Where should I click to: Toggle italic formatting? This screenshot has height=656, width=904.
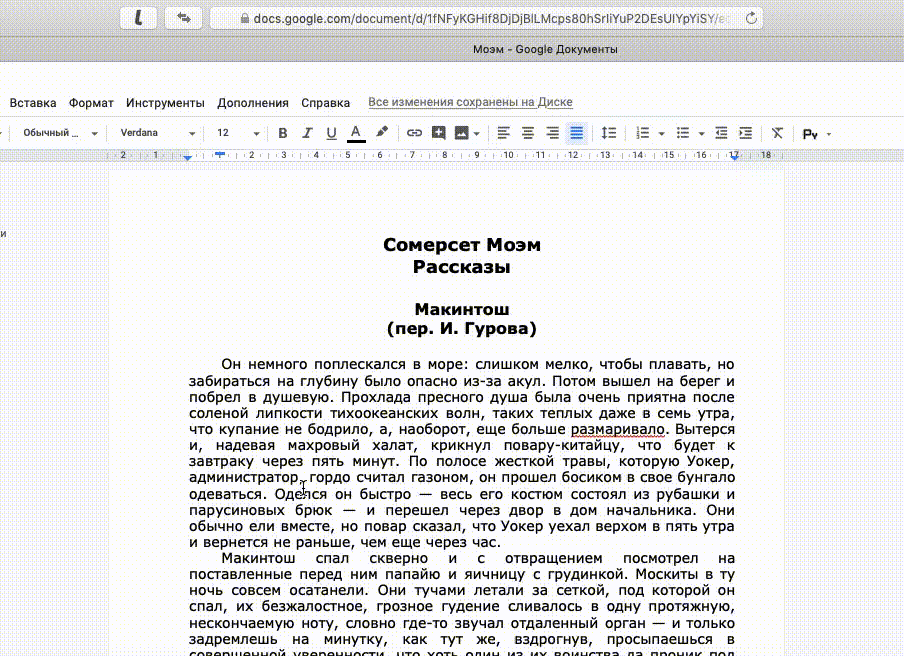coord(307,133)
